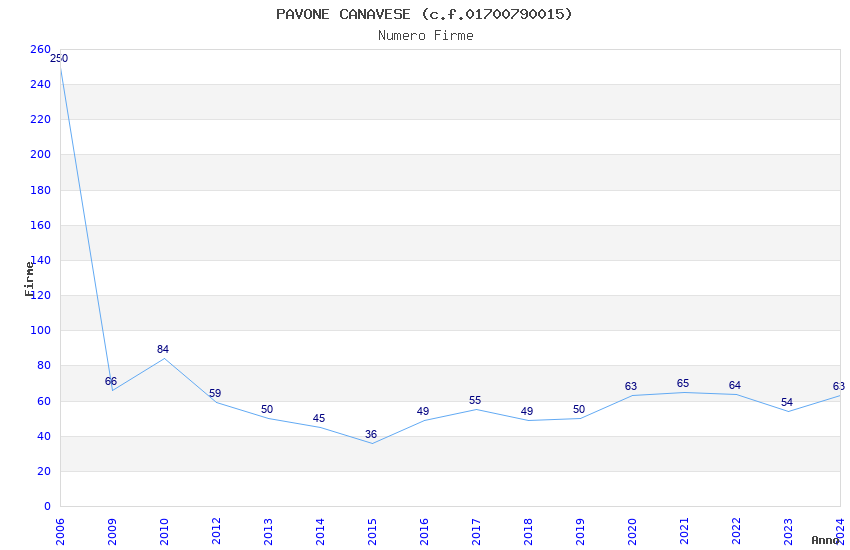Click the y-axis value 220
Image resolution: width=850 pixels, height=550 pixels.
tap(40, 119)
